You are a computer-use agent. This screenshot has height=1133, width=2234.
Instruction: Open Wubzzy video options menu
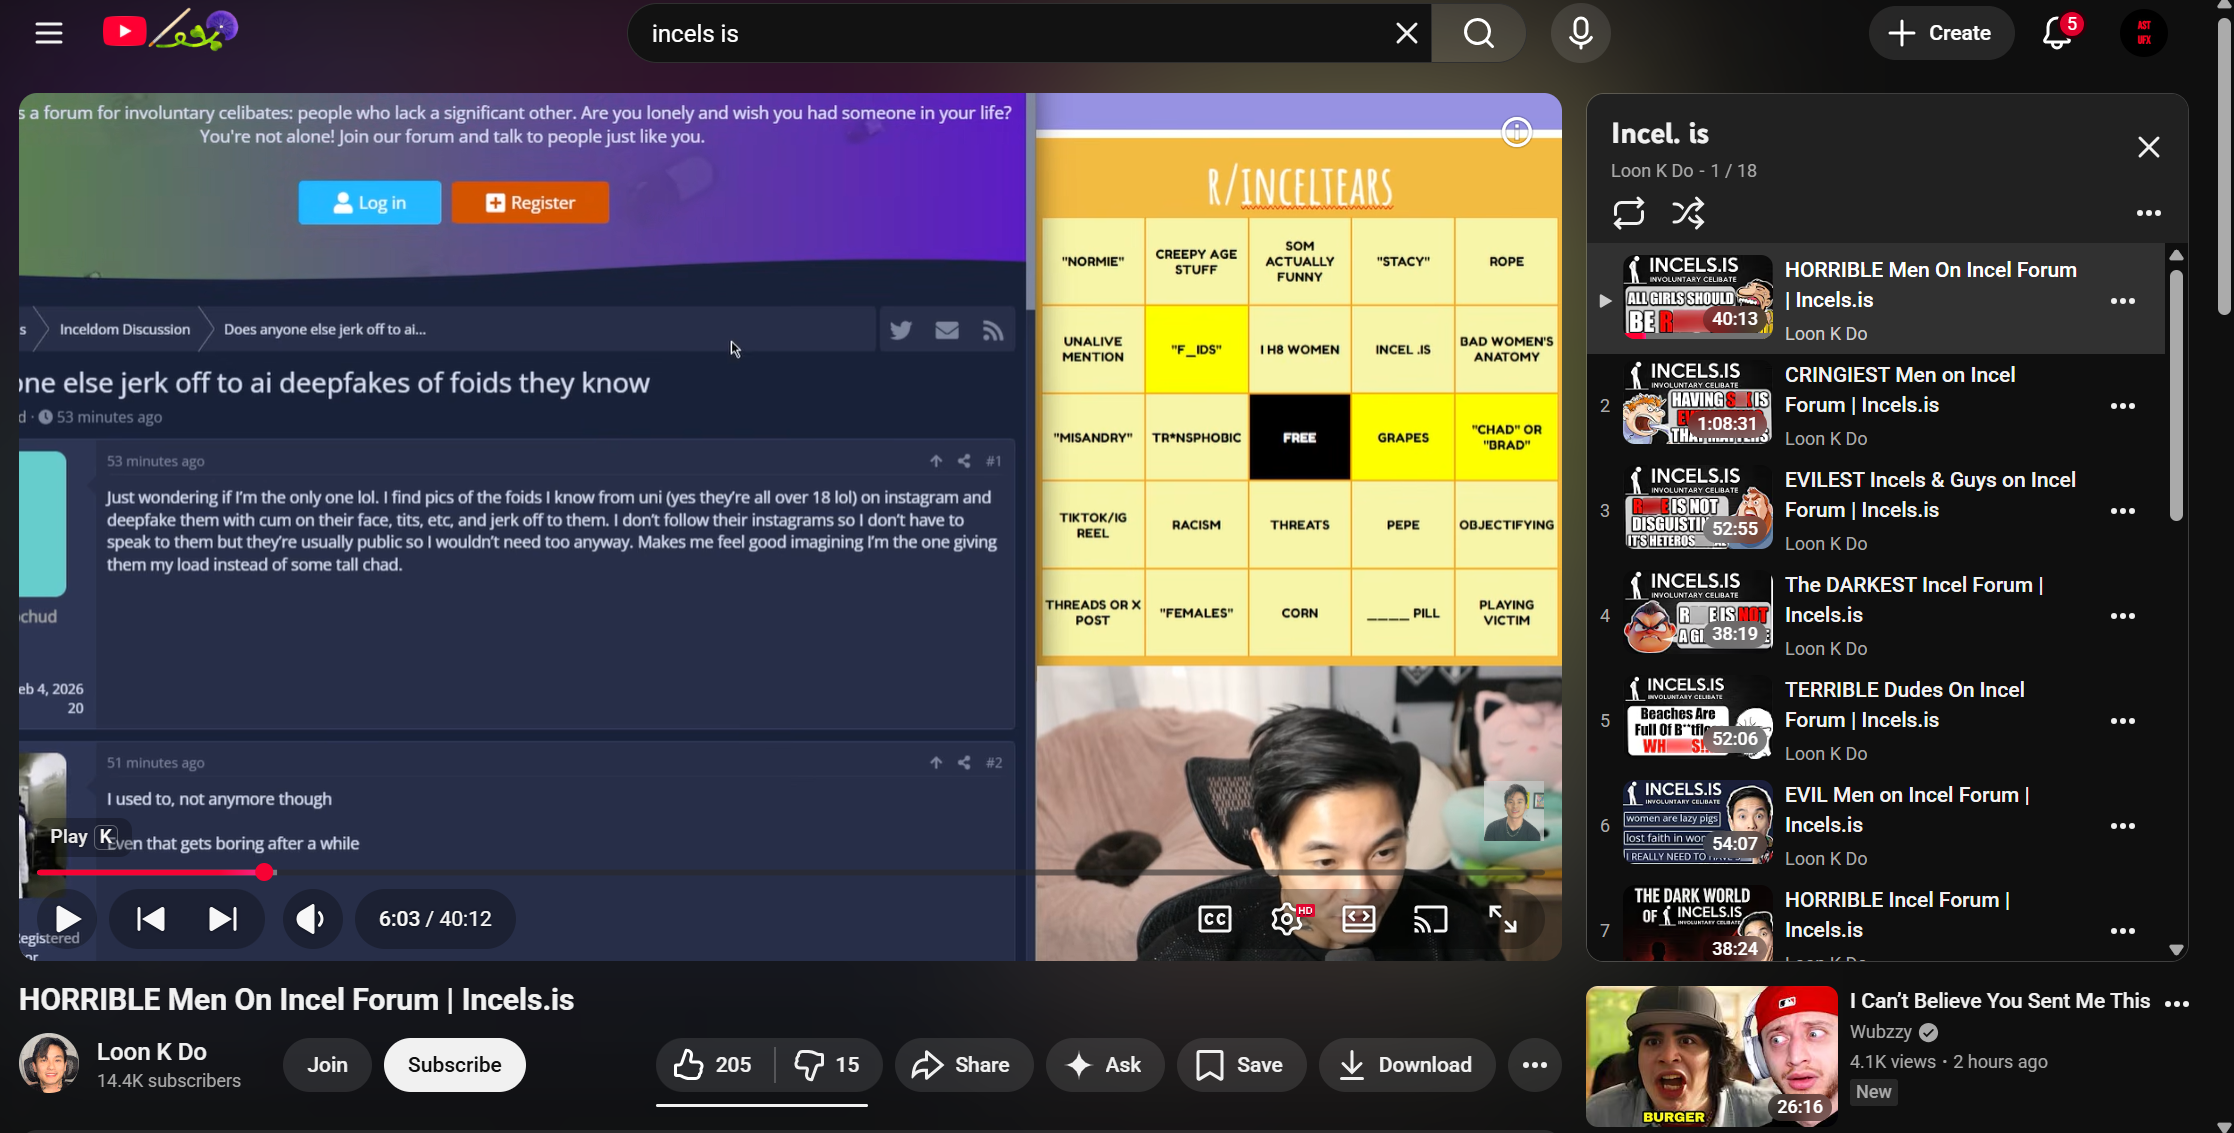click(x=2177, y=1003)
